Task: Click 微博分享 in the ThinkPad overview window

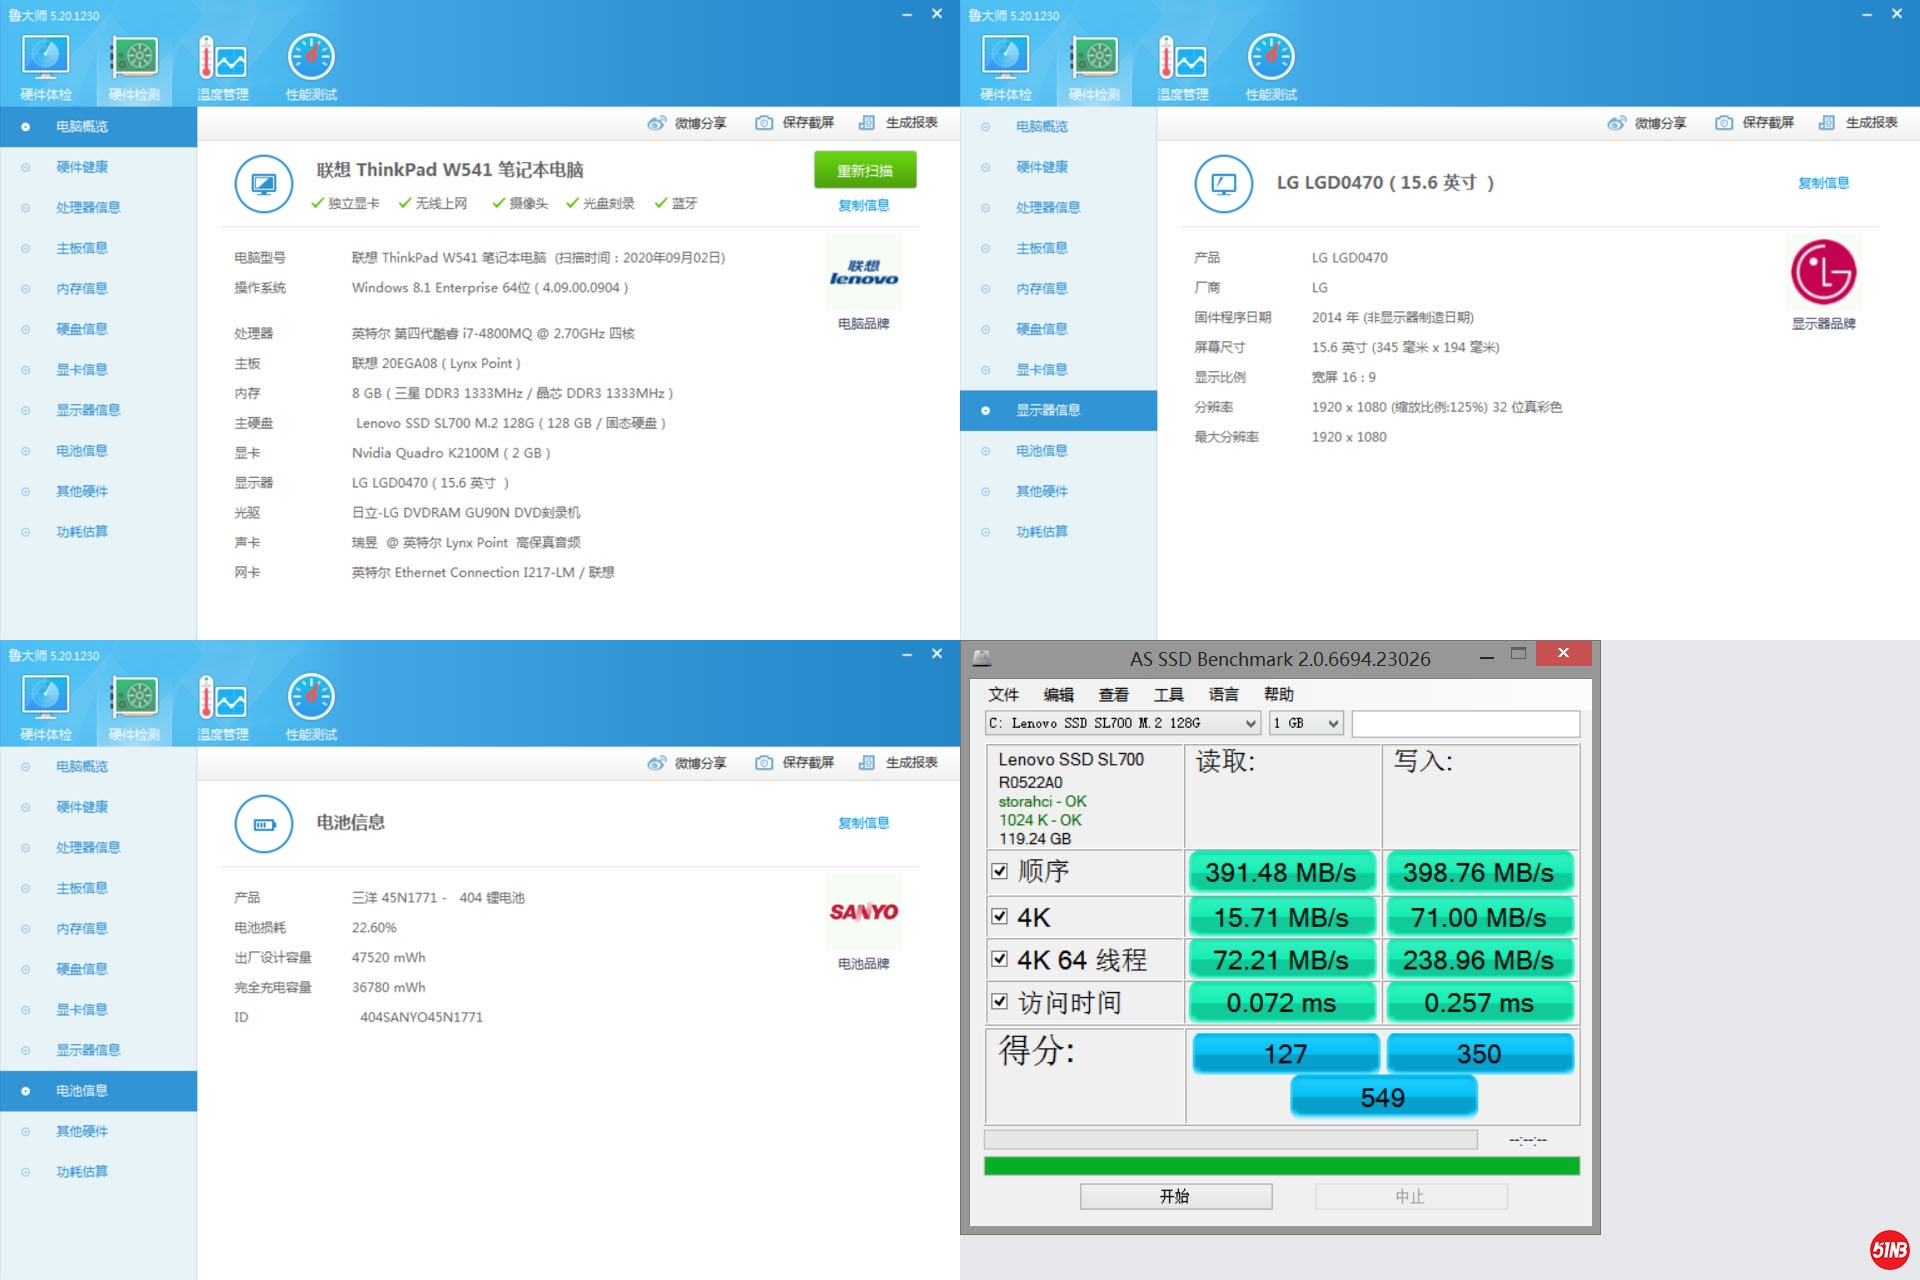Action: pos(687,123)
